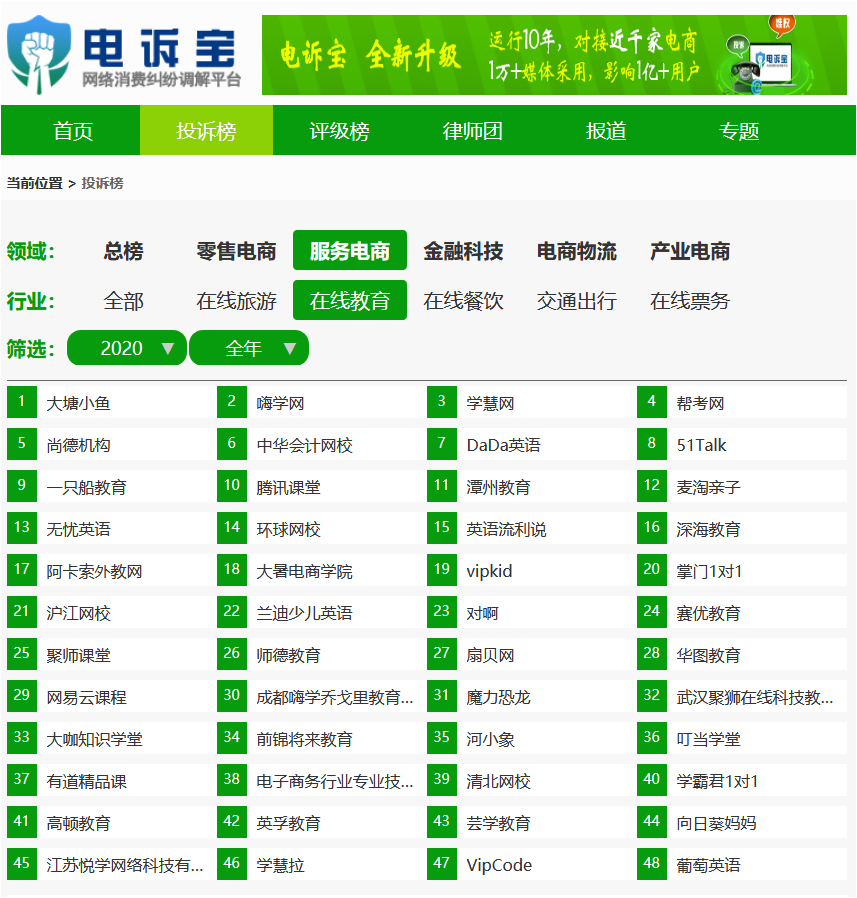
Task: Click the 华图教育 ranking entry
Action: click(742, 654)
